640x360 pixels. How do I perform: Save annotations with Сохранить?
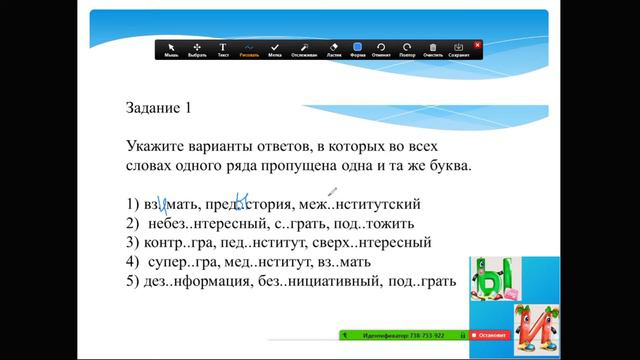coord(459,50)
